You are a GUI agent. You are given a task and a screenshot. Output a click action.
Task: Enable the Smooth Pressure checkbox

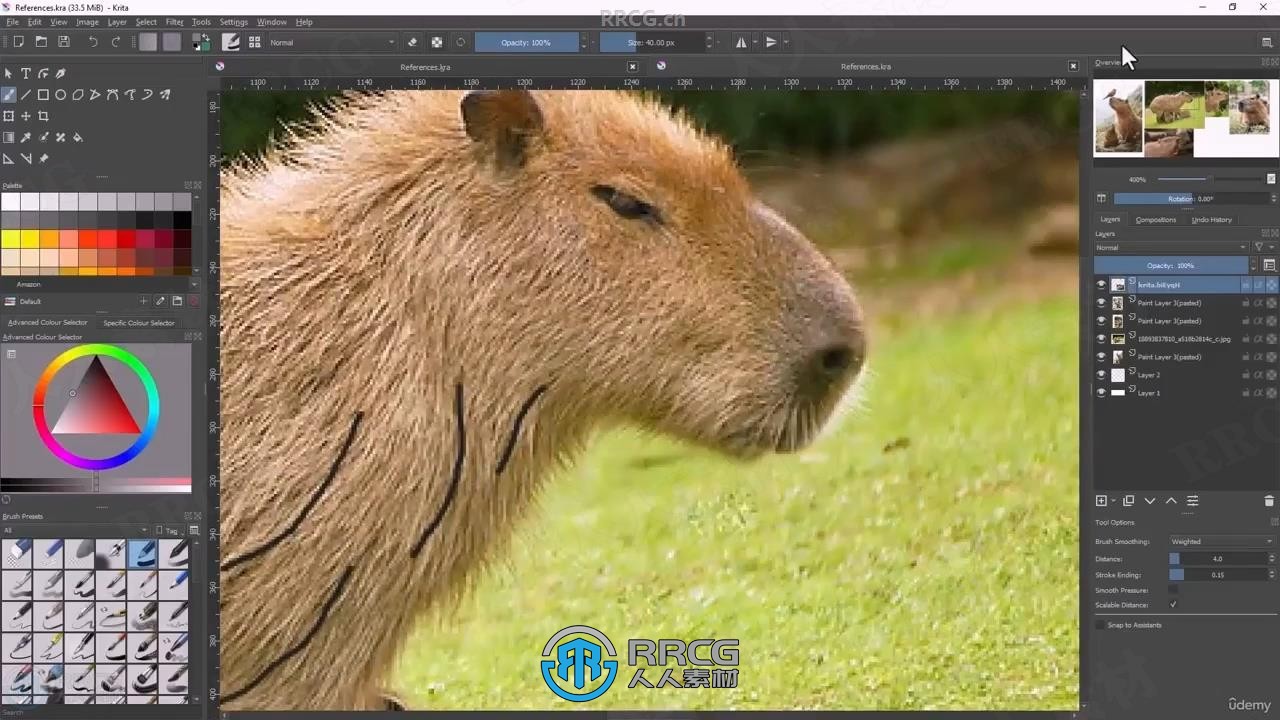click(1173, 590)
